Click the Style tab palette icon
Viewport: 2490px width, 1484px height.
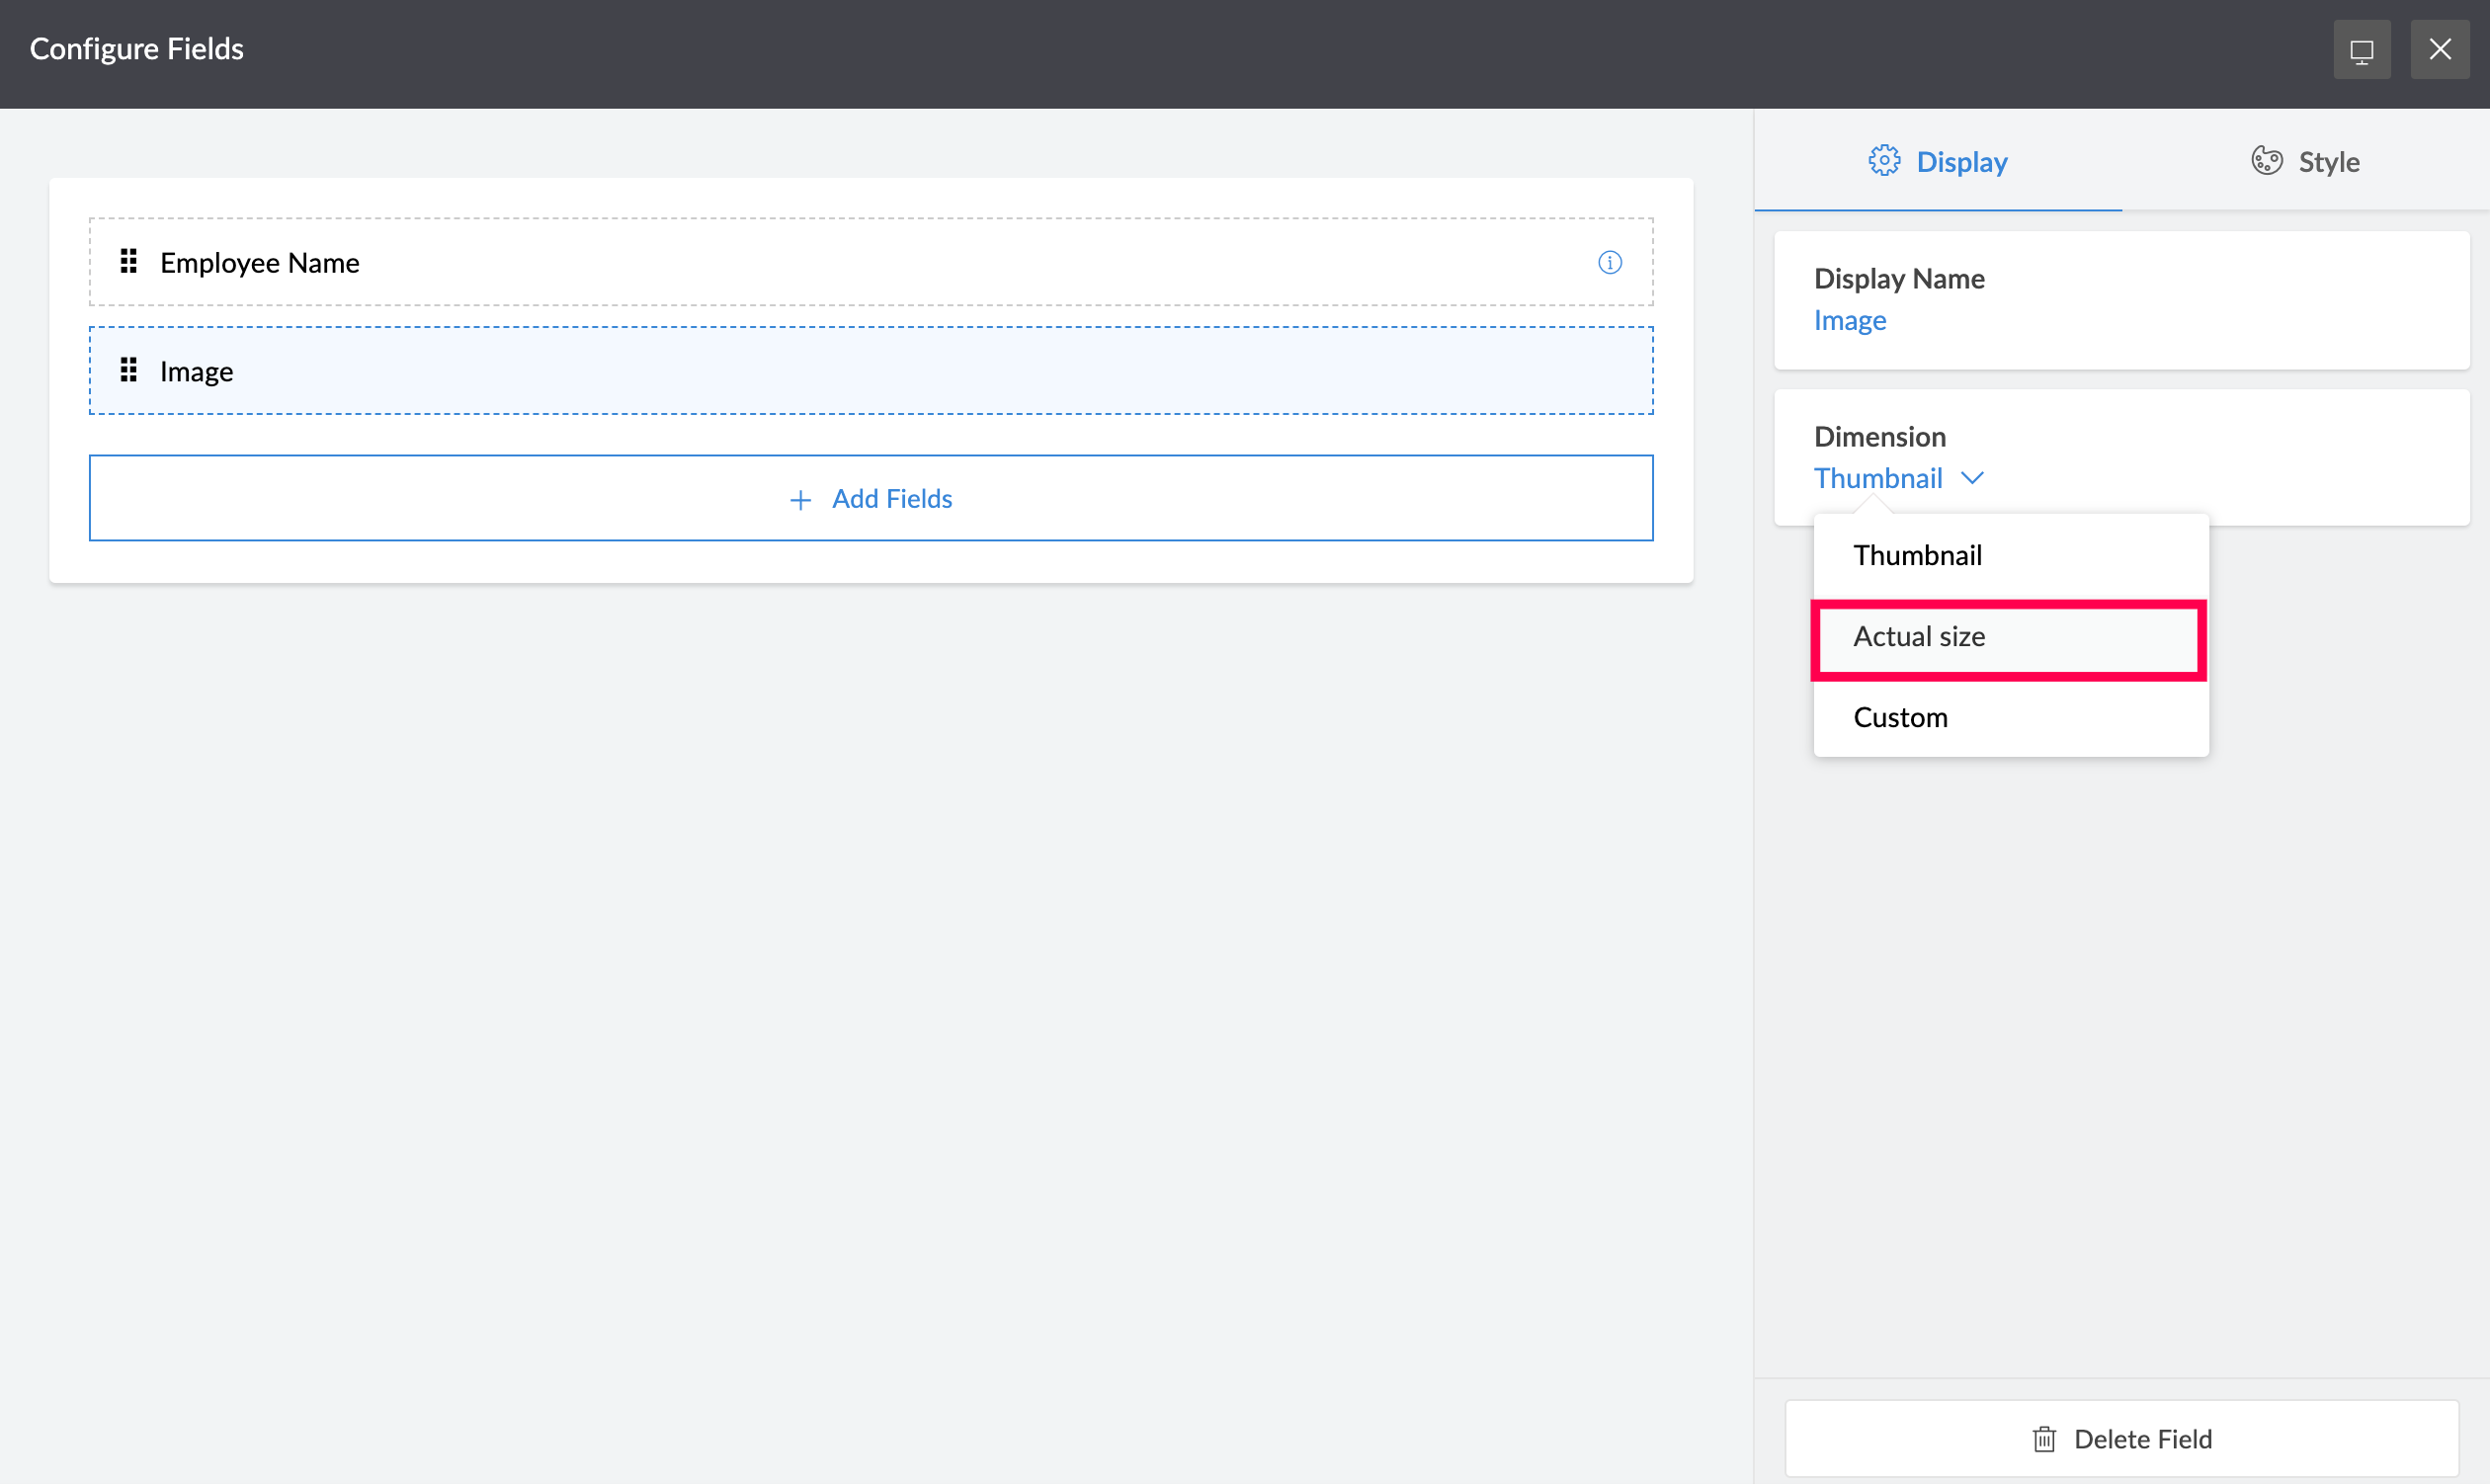click(x=2266, y=161)
